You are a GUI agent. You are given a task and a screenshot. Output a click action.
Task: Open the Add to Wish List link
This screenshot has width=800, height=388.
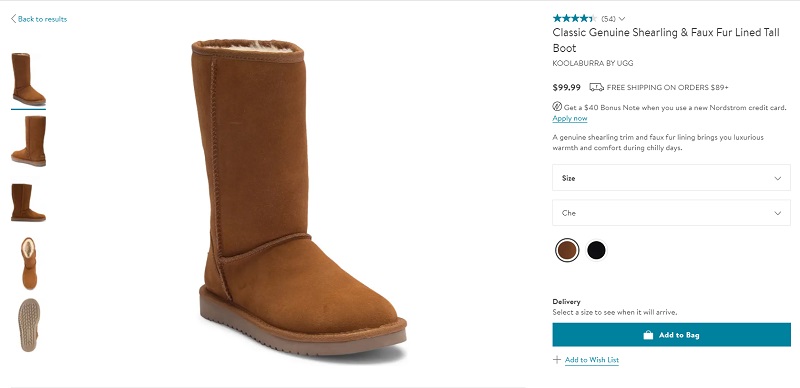[592, 360]
